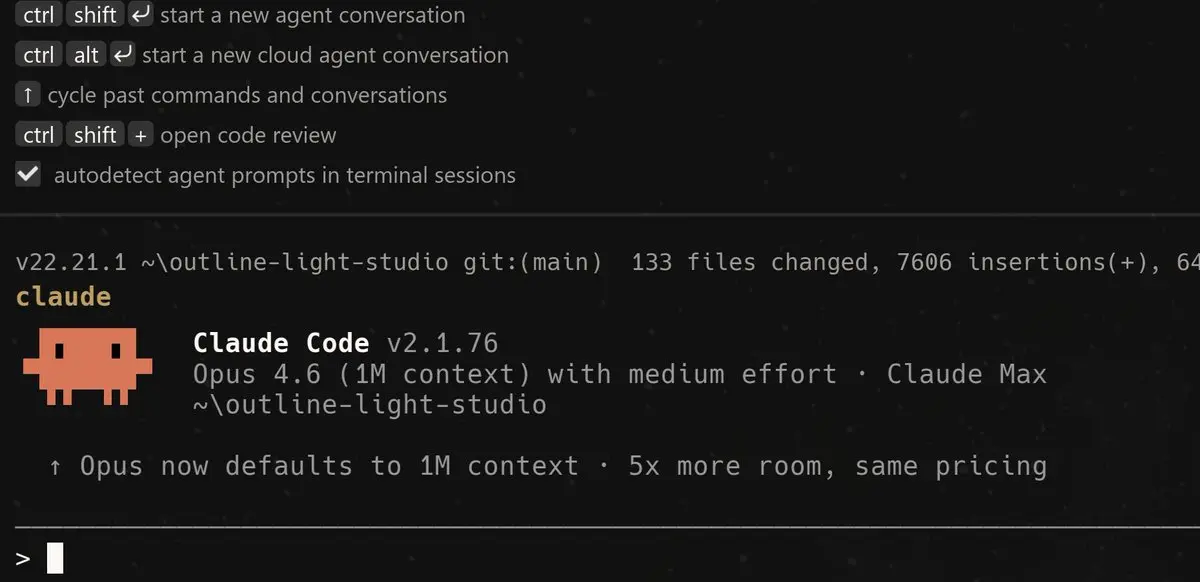Open code review via its shortcut hint
This screenshot has width=1200, height=582.
click(248, 135)
